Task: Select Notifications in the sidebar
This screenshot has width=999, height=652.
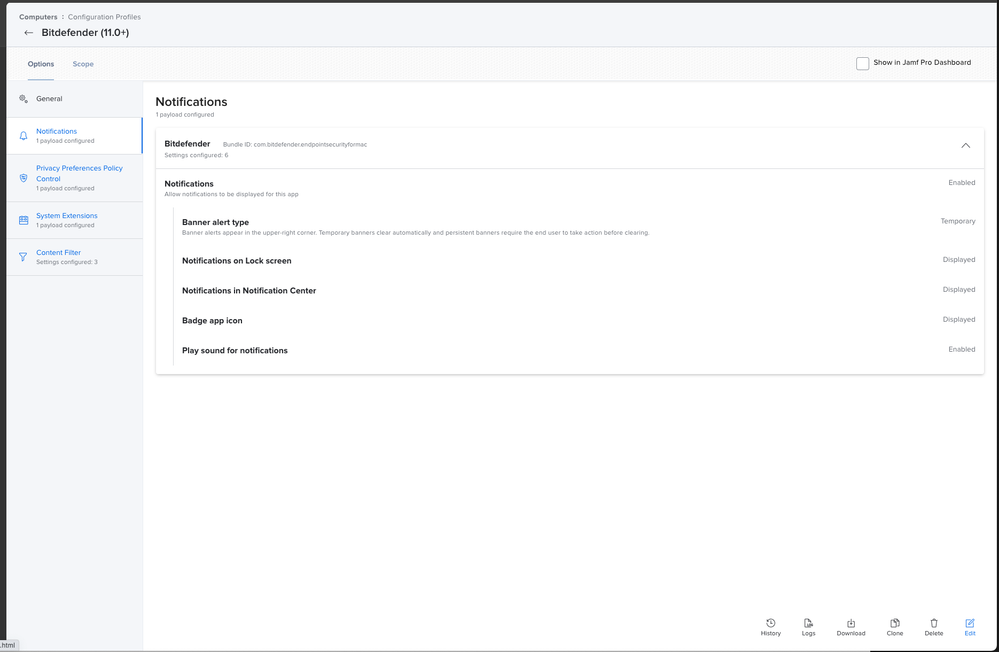Action: click(x=75, y=136)
